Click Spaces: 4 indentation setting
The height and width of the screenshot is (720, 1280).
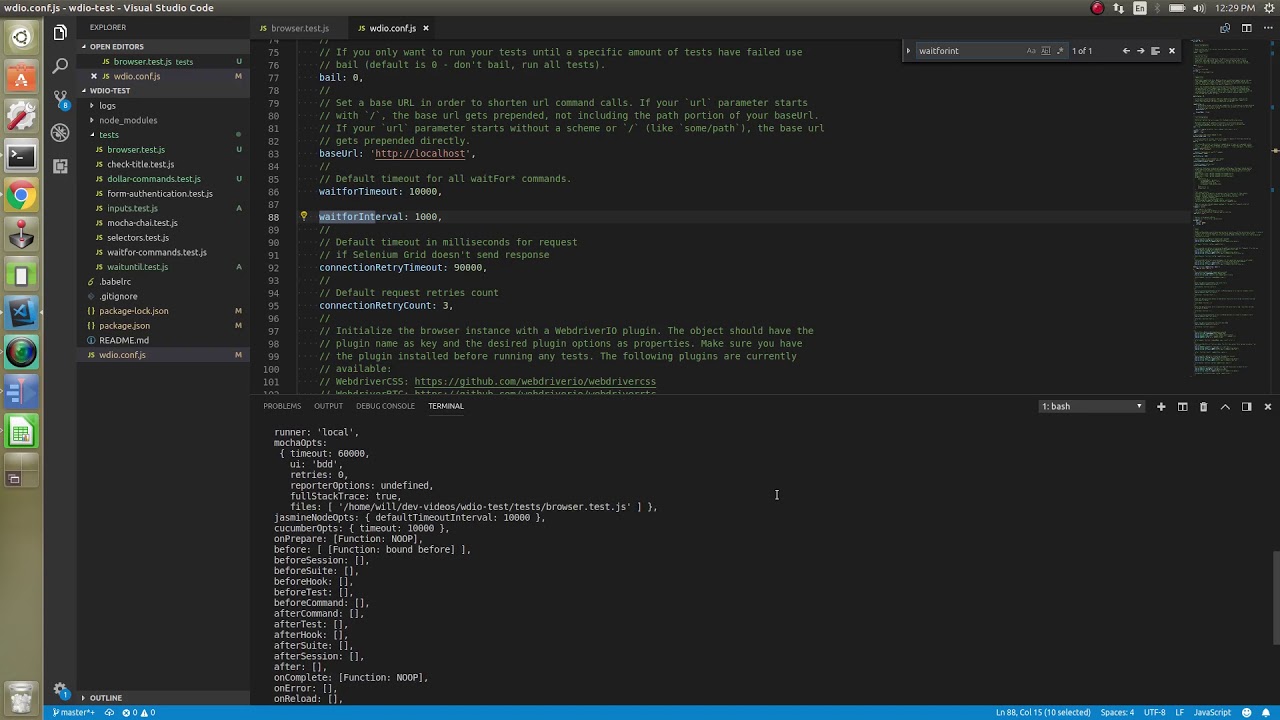[x=1117, y=713]
